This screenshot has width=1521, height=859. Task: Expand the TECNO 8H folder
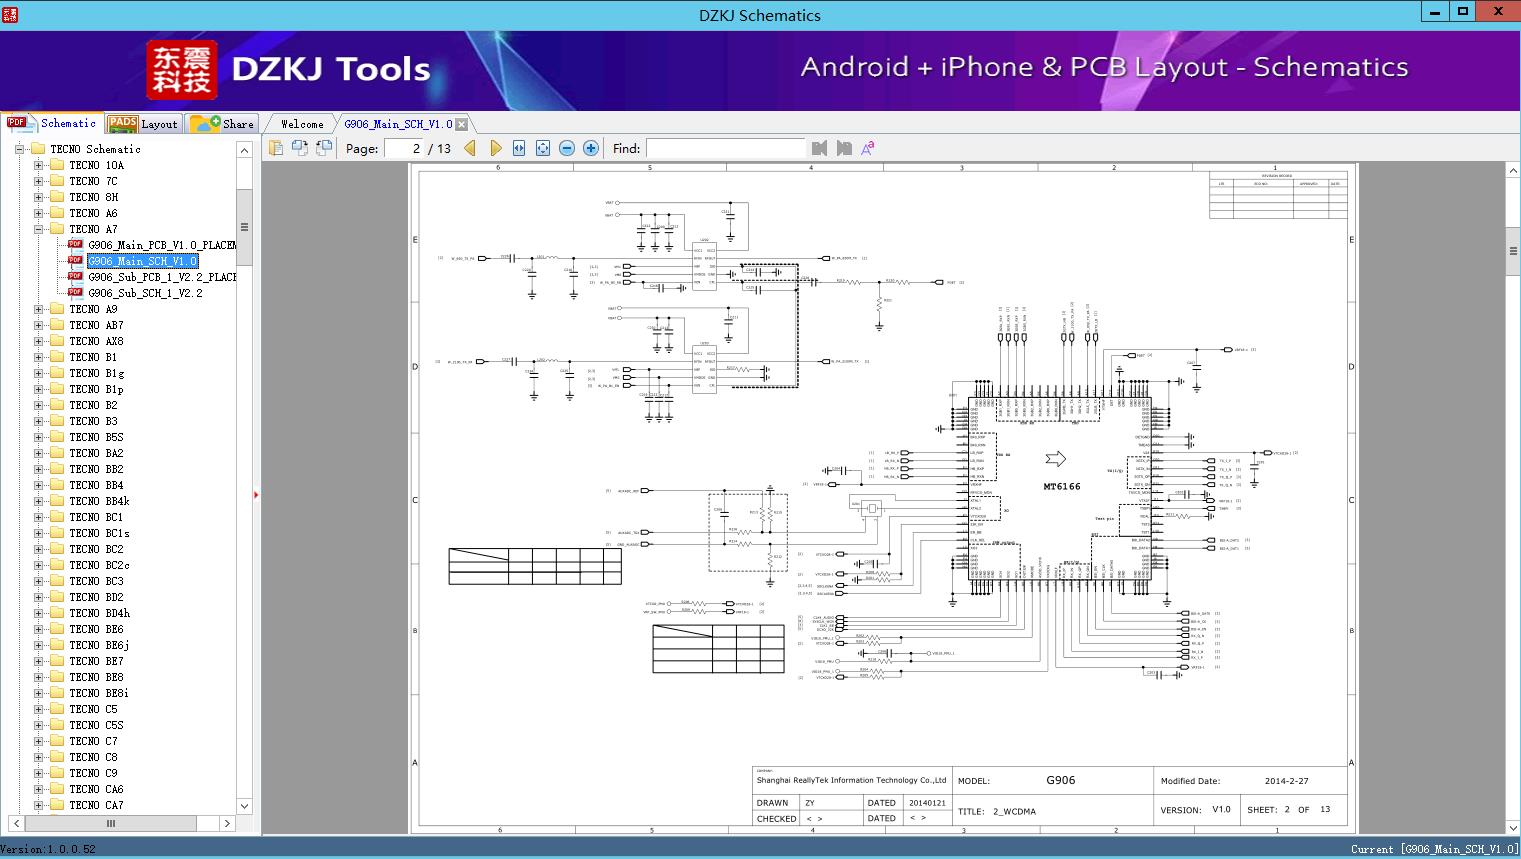pos(38,197)
